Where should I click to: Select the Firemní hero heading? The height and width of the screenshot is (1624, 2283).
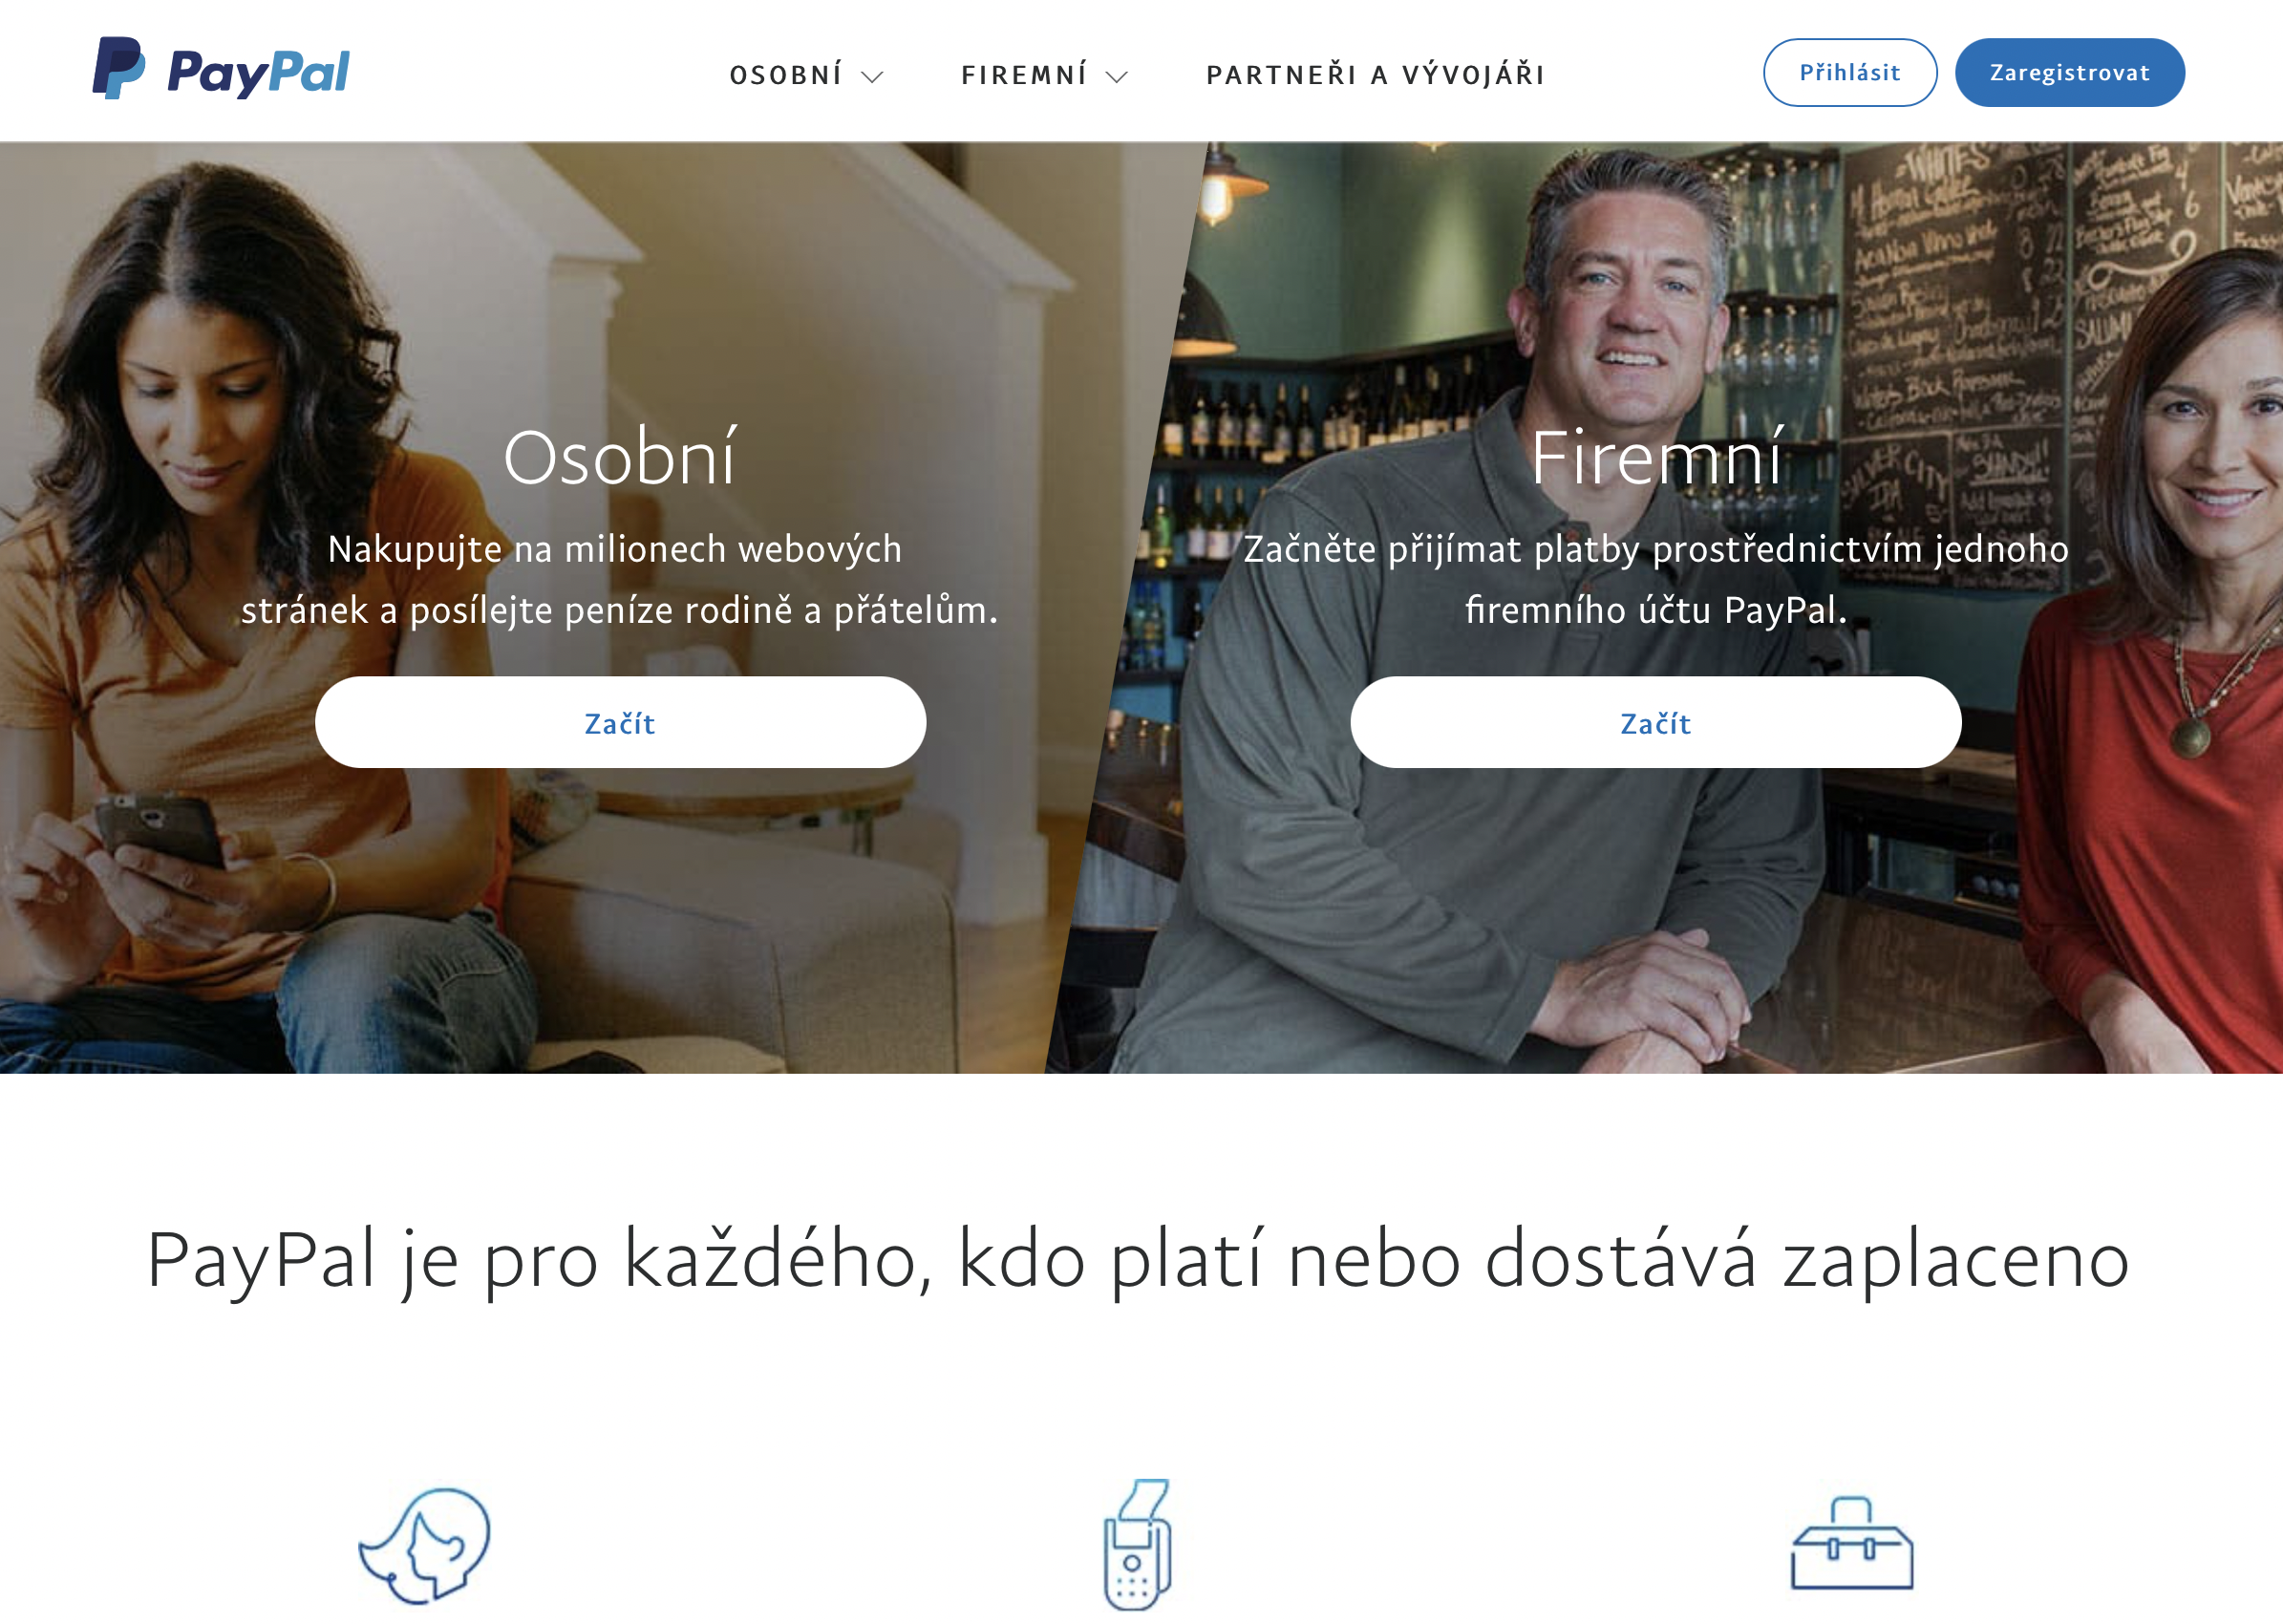[1657, 457]
